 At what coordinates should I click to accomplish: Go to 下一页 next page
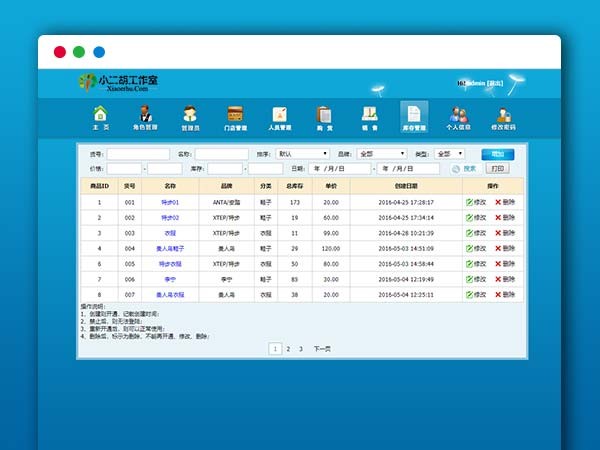[321, 349]
